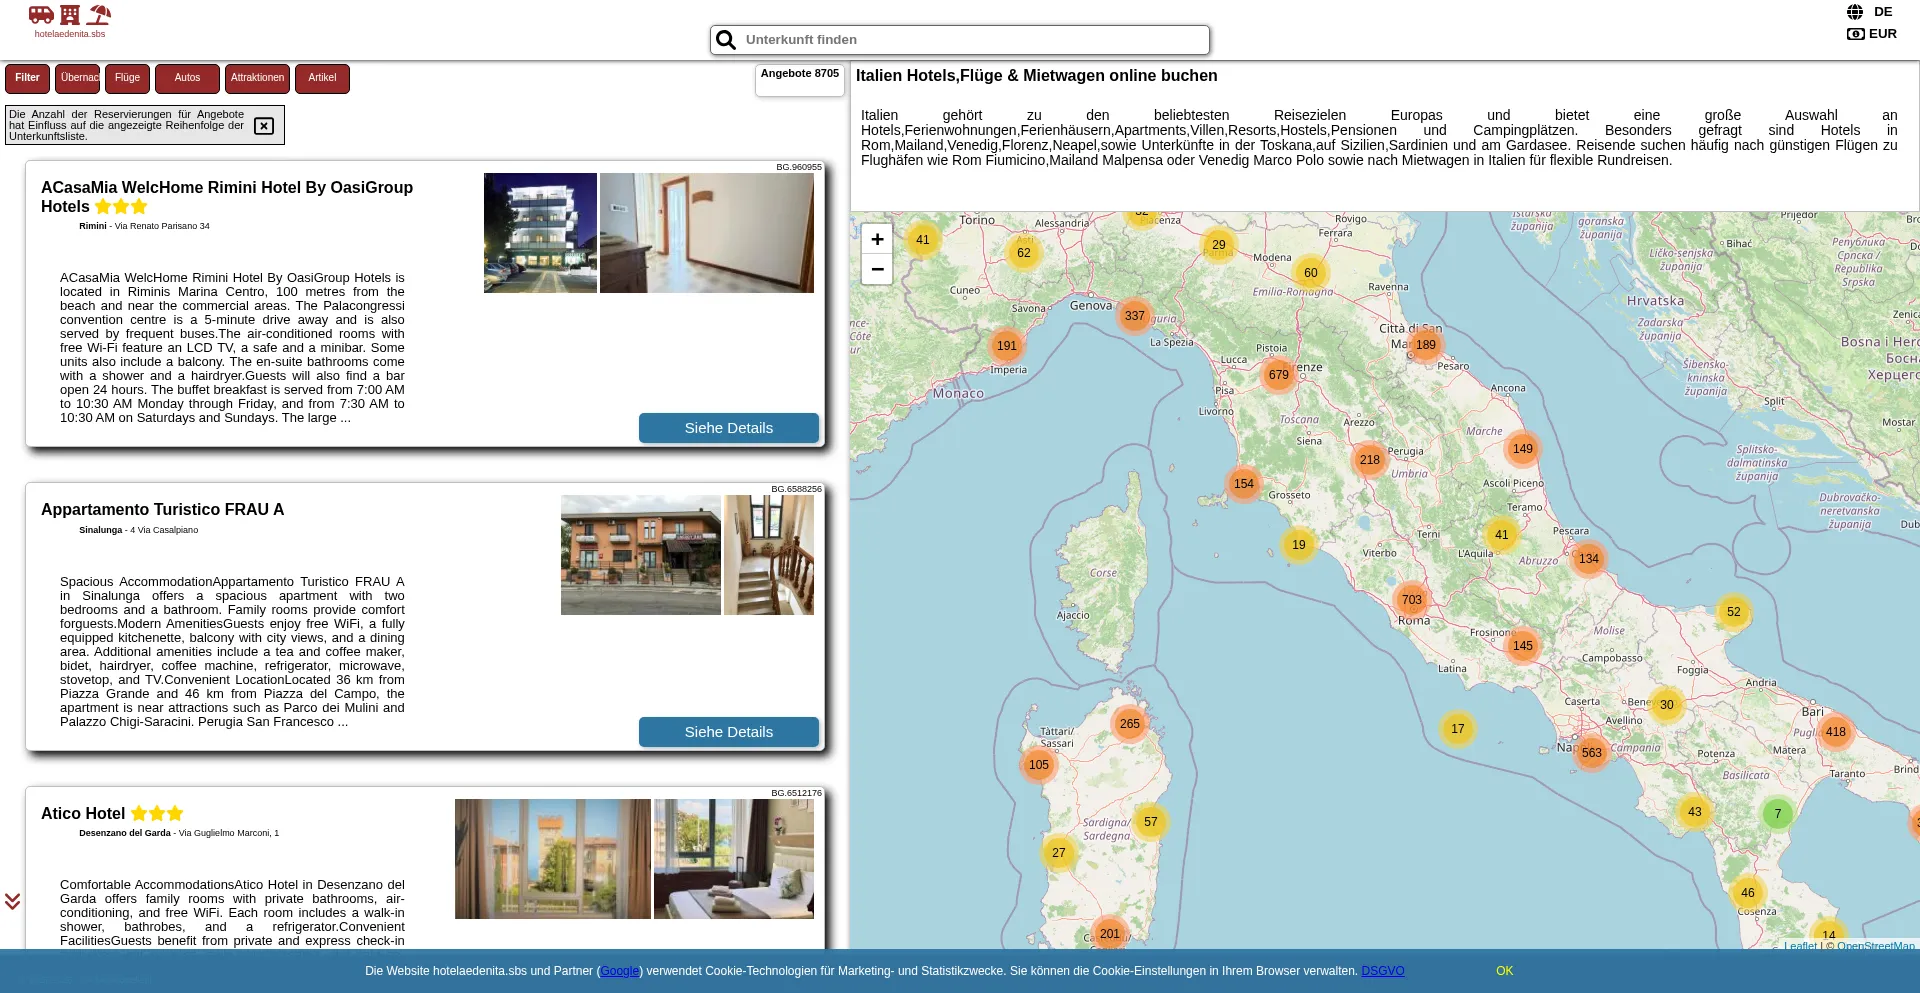Open Atico Hotel bedroom photo
Image resolution: width=1920 pixels, height=993 pixels.
pos(734,859)
